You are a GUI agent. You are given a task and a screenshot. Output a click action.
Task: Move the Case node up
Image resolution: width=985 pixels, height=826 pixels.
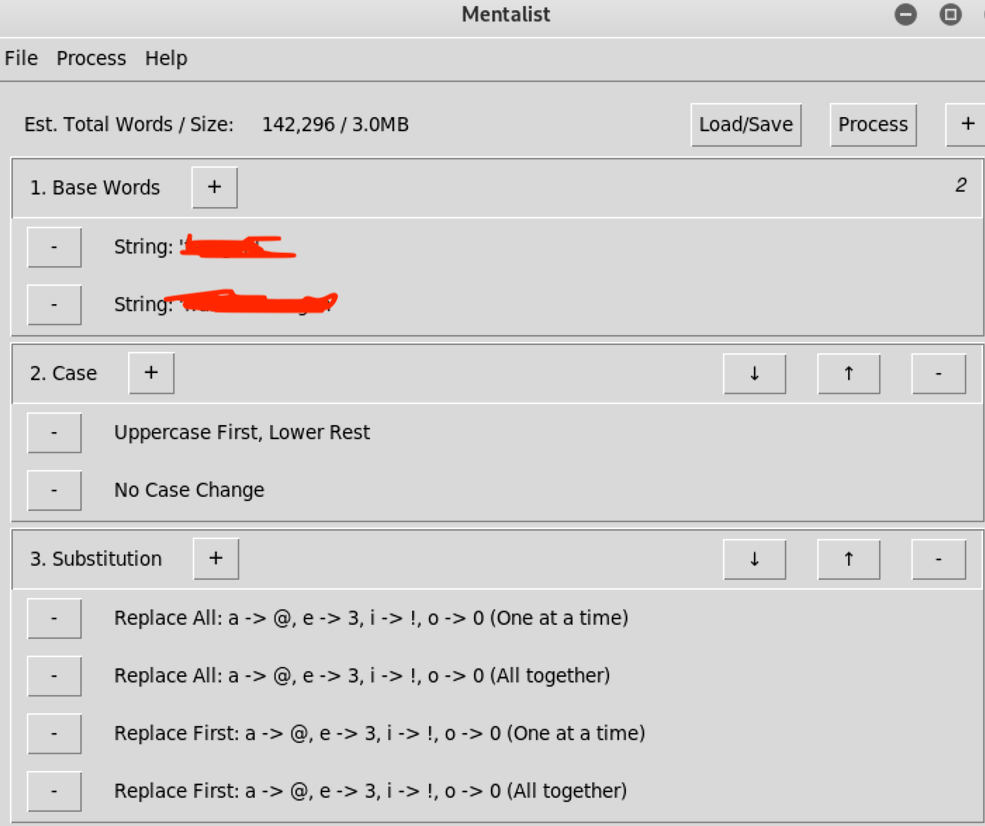(848, 373)
